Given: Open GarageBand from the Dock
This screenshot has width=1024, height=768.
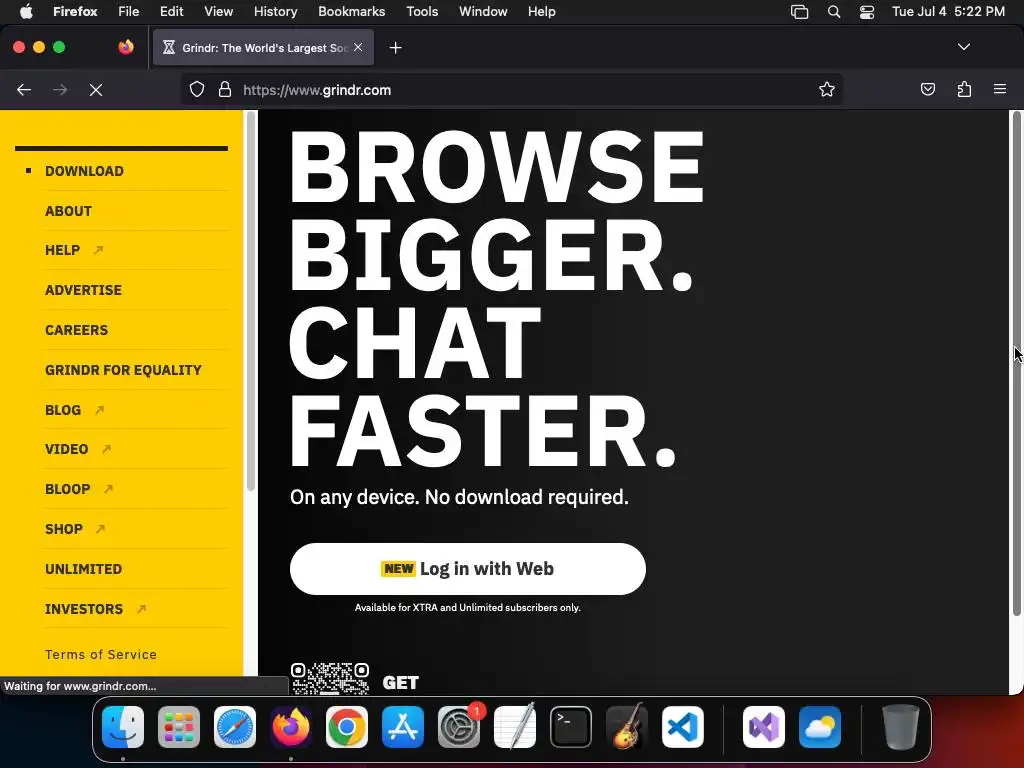Looking at the screenshot, I should [627, 727].
